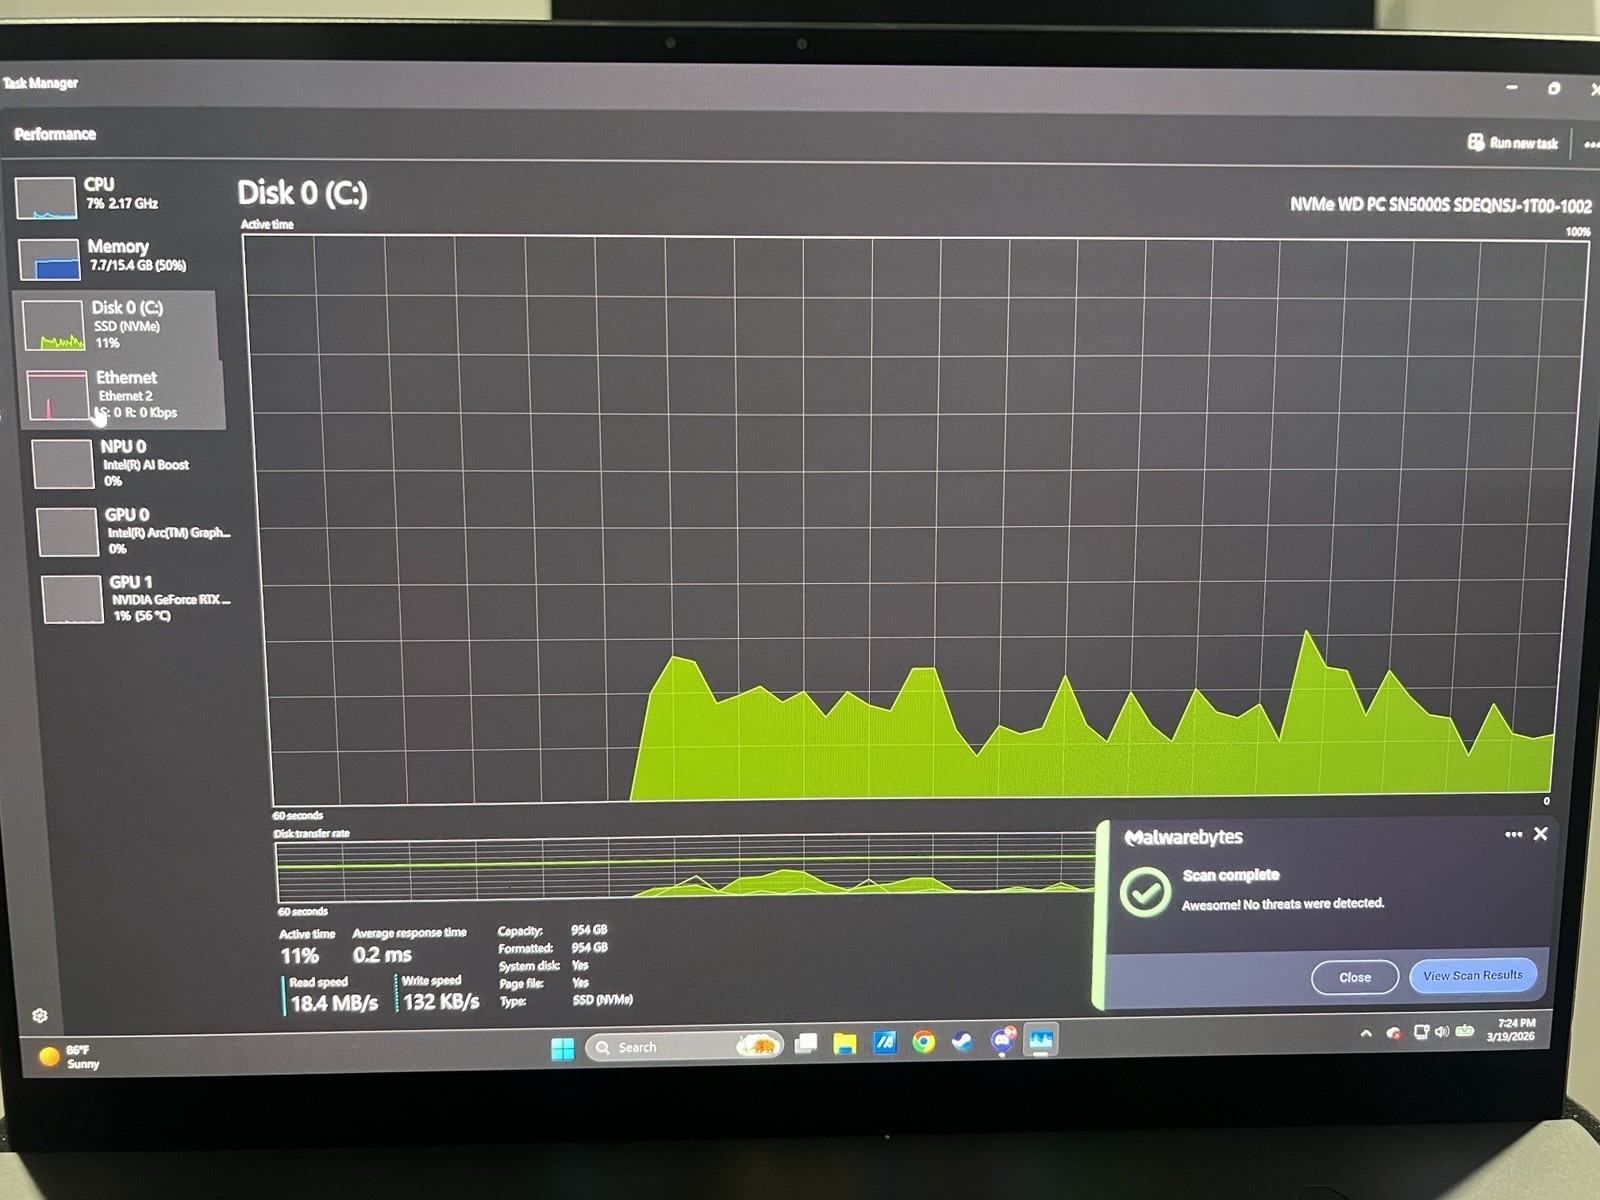Open network status tray icon

tap(1421, 1032)
